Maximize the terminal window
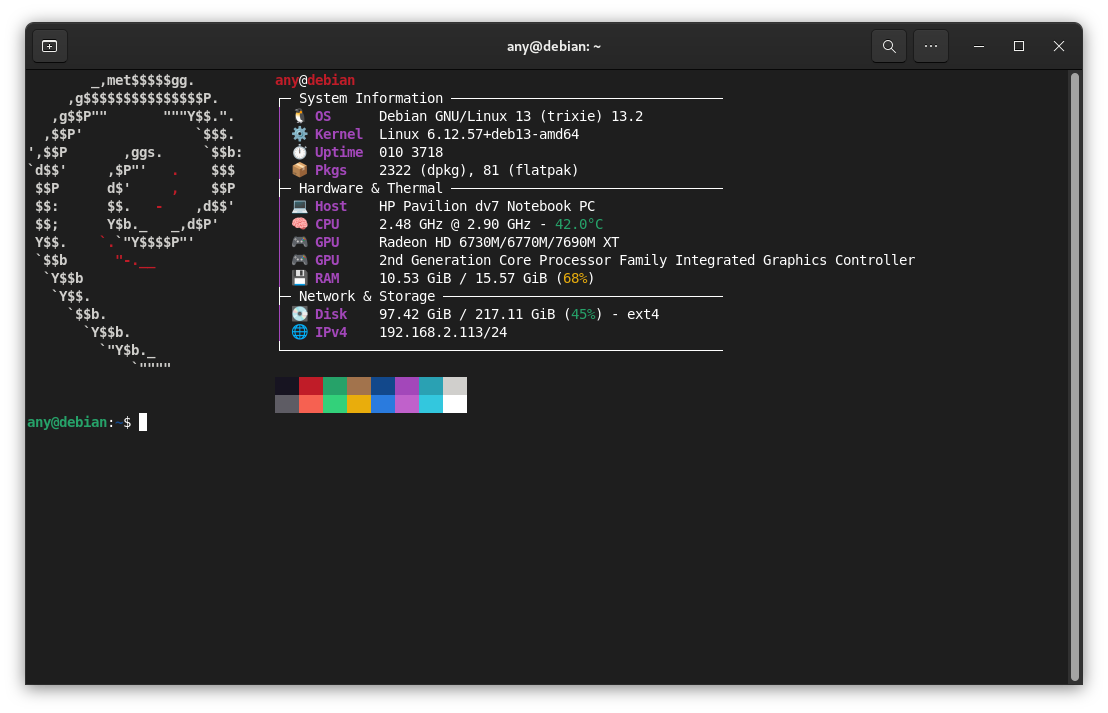 pyautogui.click(x=1018, y=46)
